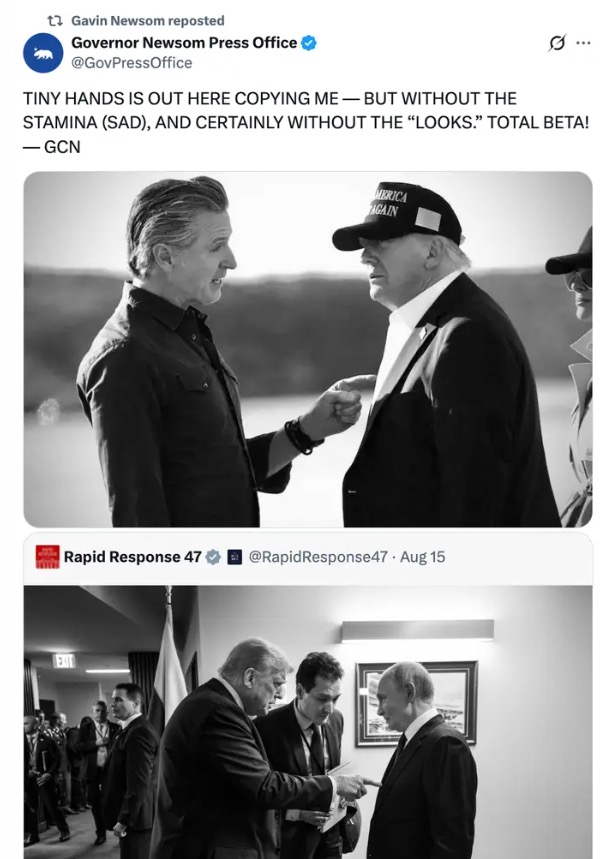Image resolution: width=610 pixels, height=859 pixels.
Task: Click the dark square affiliation badge
Action: [235, 557]
